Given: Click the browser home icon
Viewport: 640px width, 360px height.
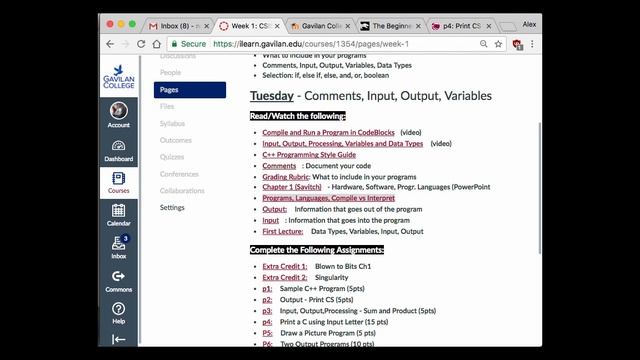Looking at the screenshot, I should [156, 44].
